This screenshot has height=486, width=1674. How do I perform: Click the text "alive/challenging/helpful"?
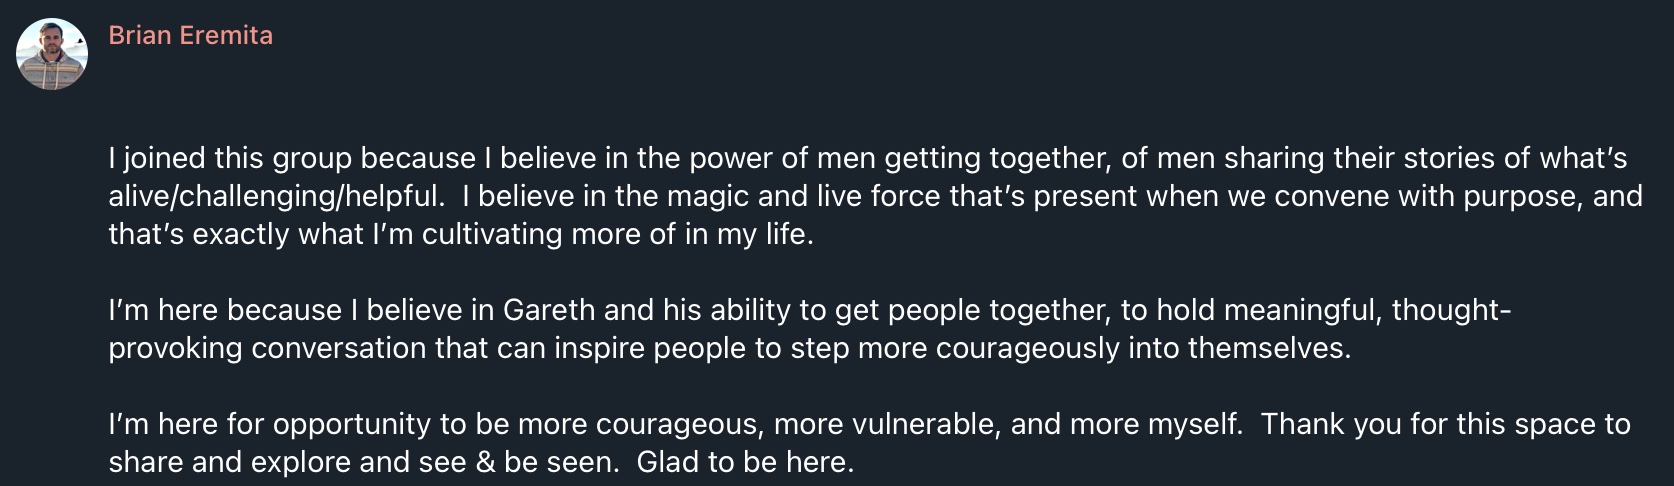click(275, 197)
